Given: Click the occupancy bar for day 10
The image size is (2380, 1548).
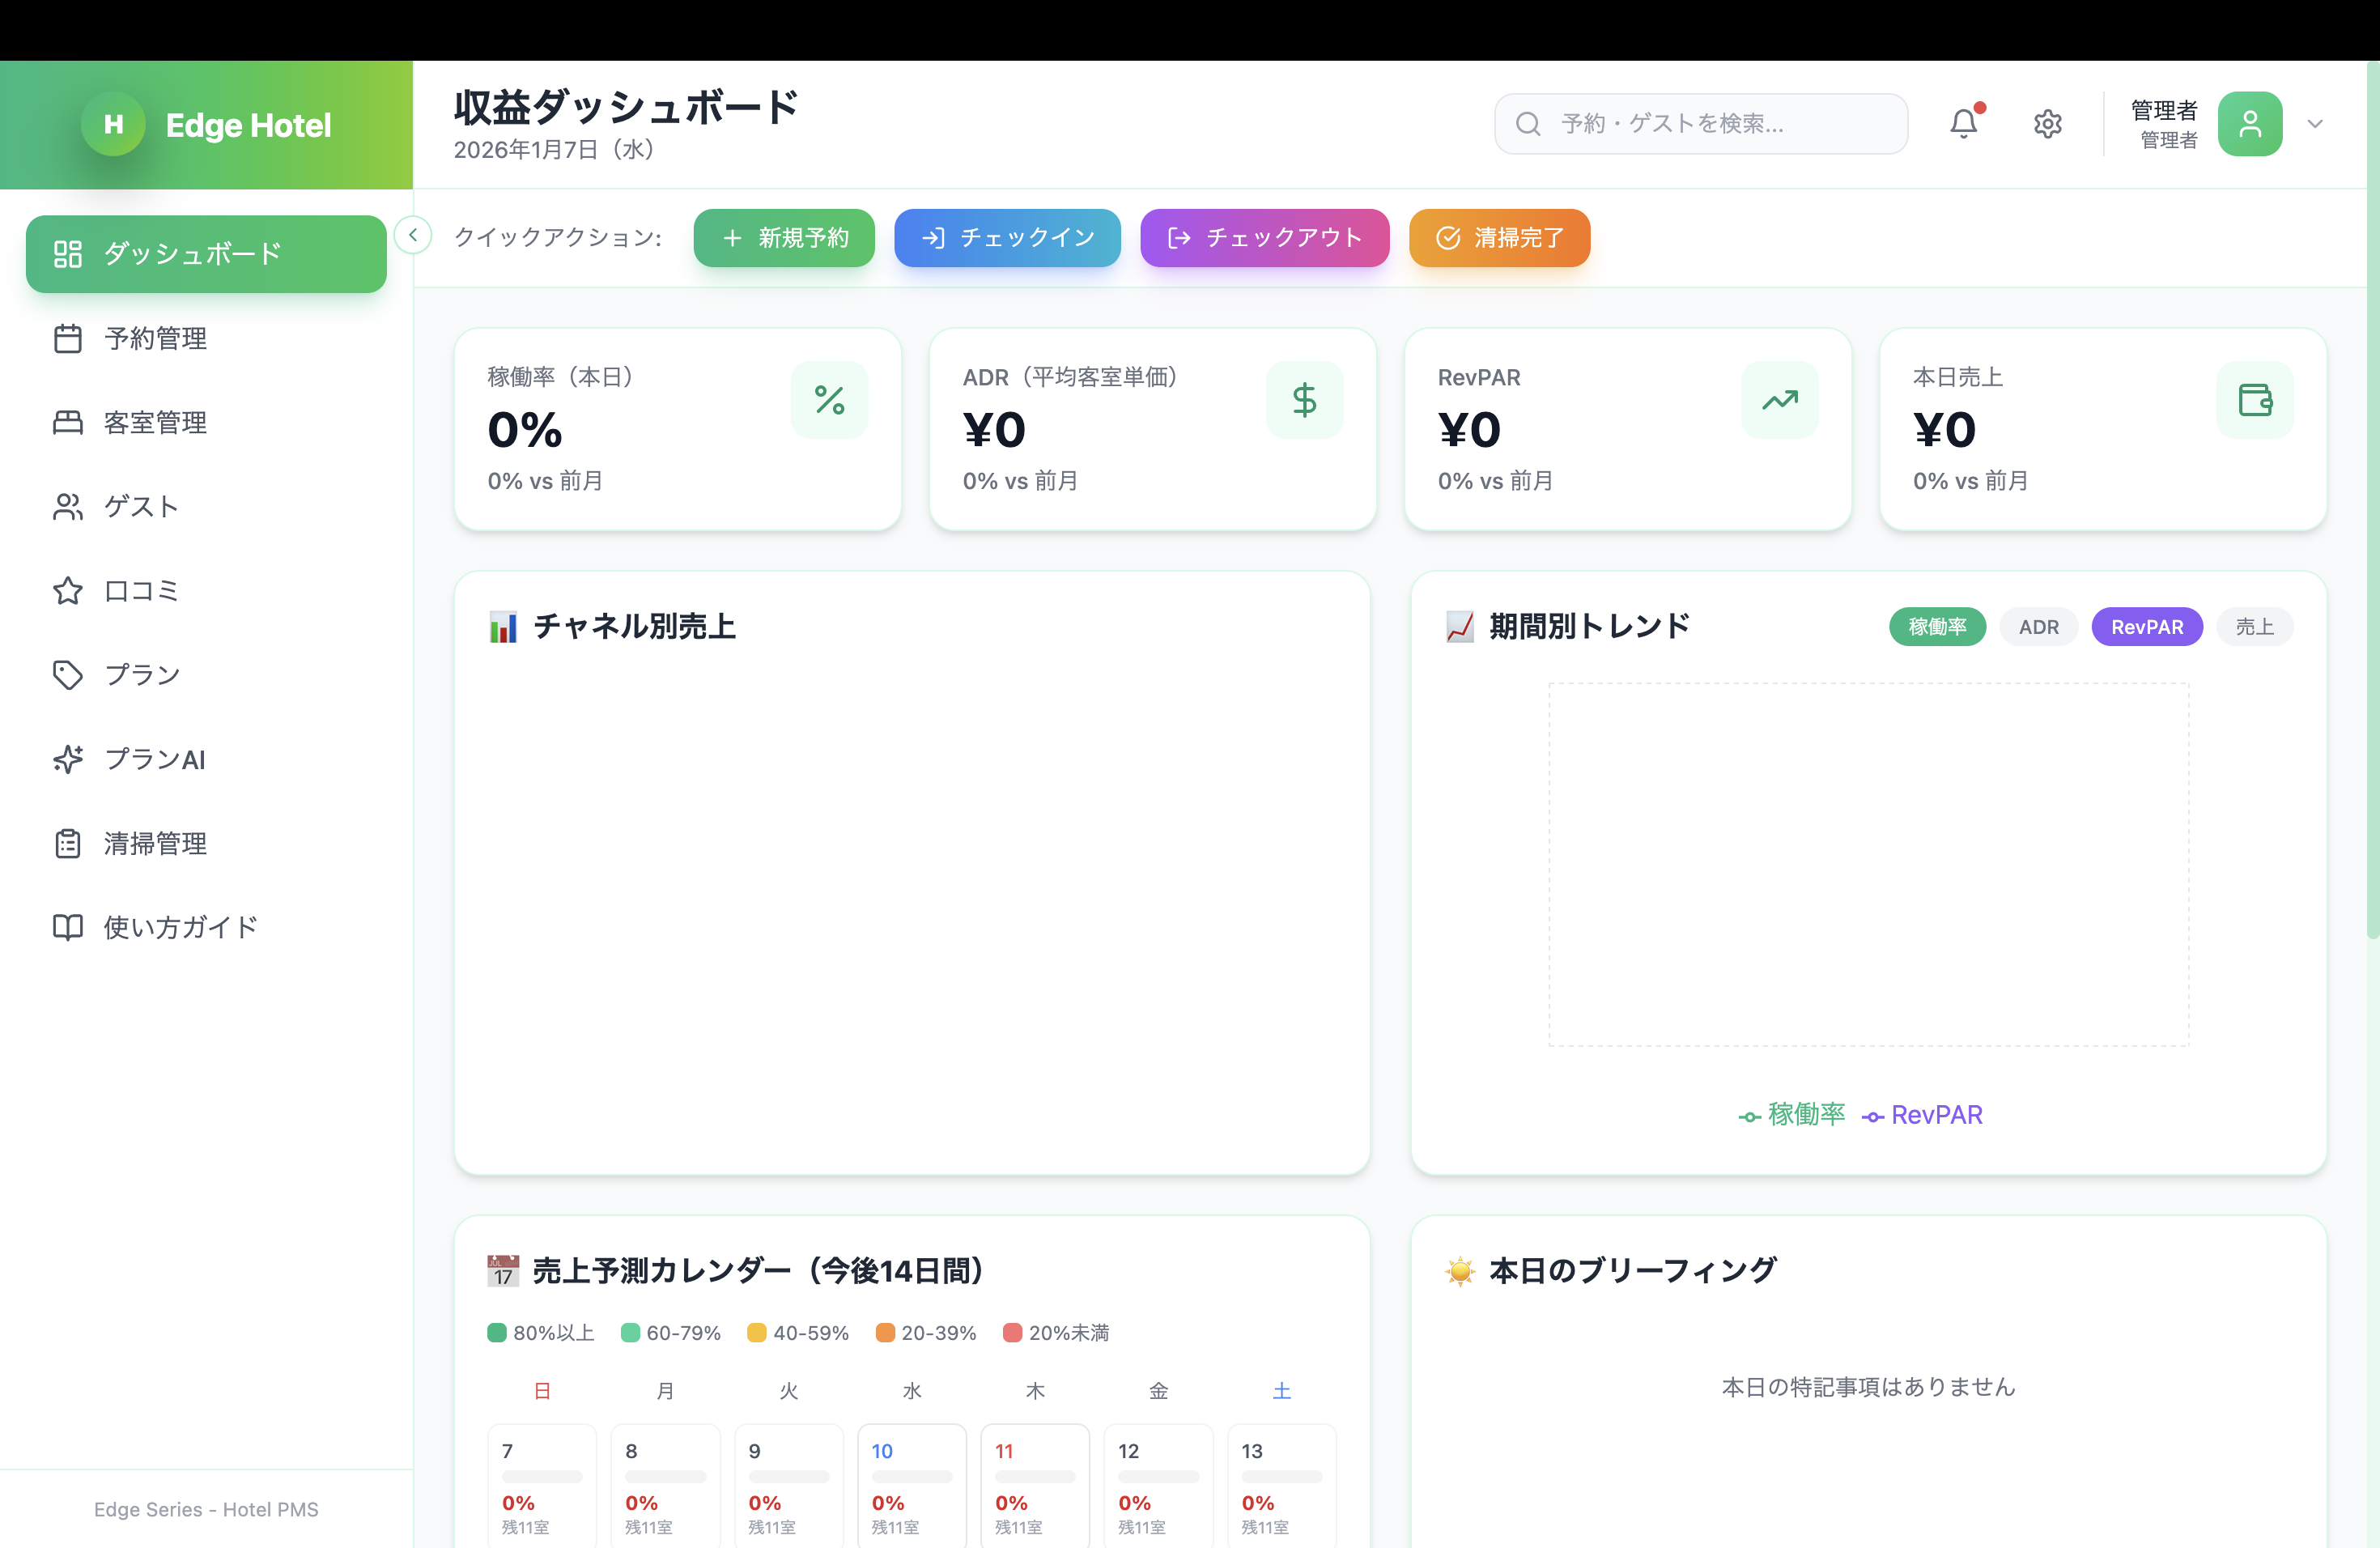Looking at the screenshot, I should coord(911,1476).
